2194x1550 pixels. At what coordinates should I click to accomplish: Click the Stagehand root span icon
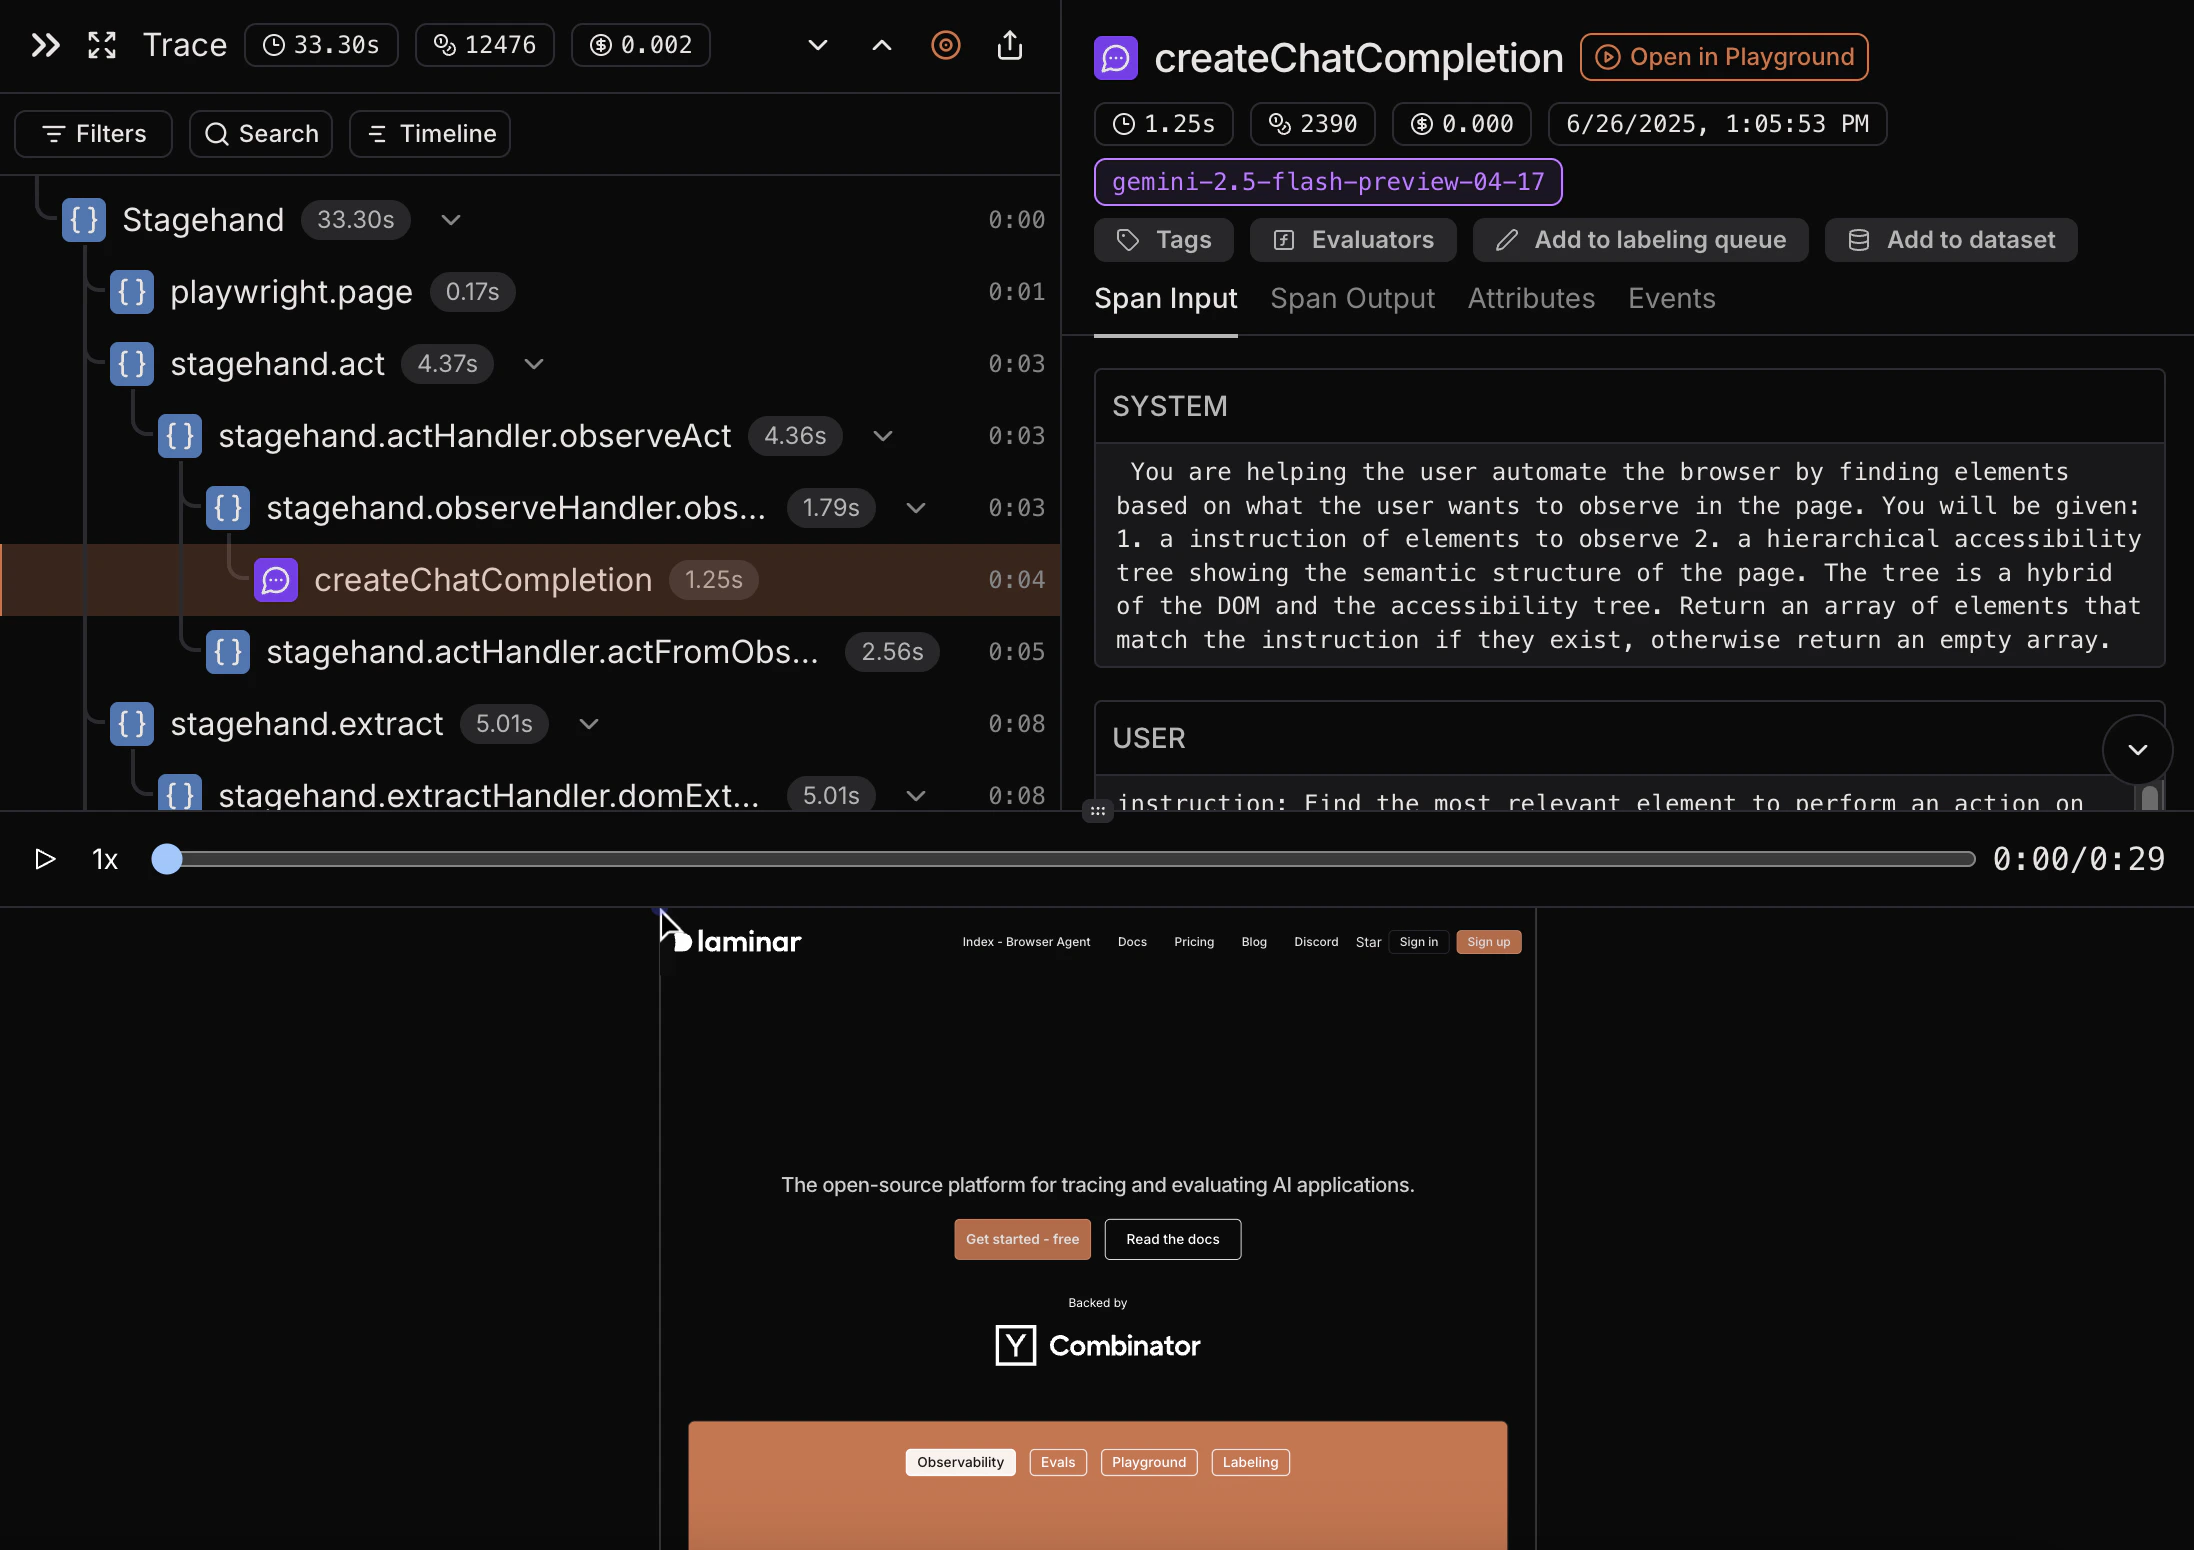[84, 220]
